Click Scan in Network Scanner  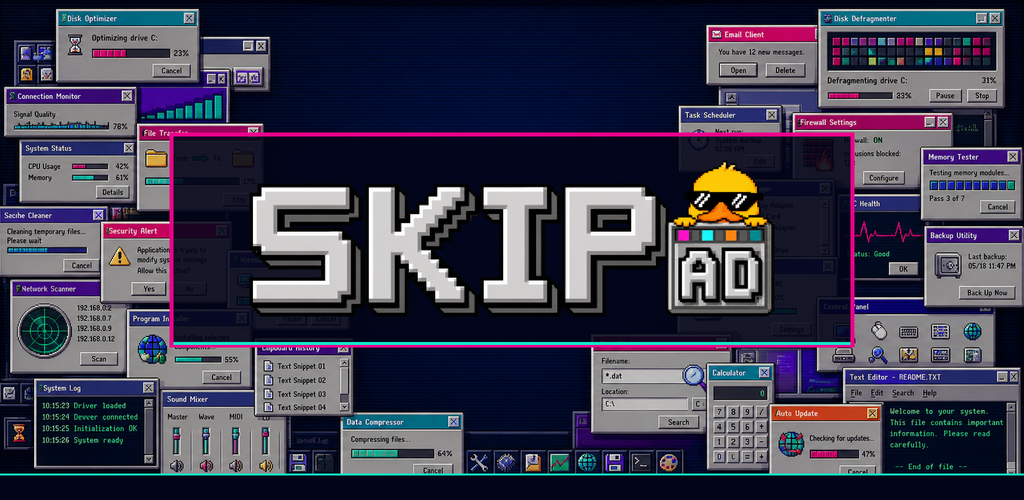coord(99,359)
